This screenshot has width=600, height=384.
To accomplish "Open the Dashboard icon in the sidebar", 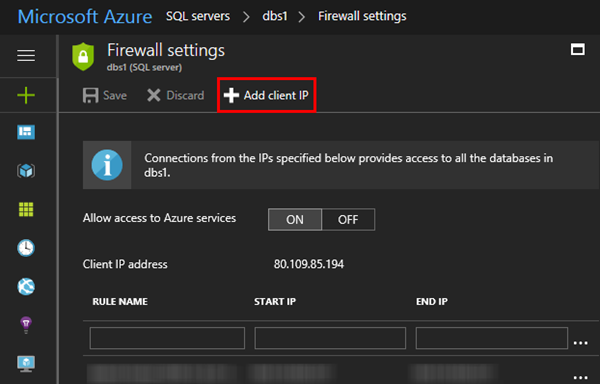I will pyautogui.click(x=26, y=132).
